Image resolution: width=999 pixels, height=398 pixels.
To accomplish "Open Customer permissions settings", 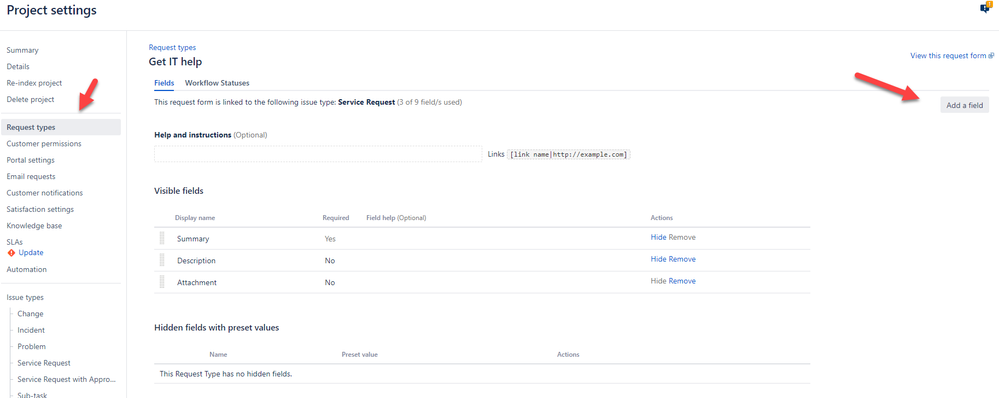I will click(x=44, y=144).
